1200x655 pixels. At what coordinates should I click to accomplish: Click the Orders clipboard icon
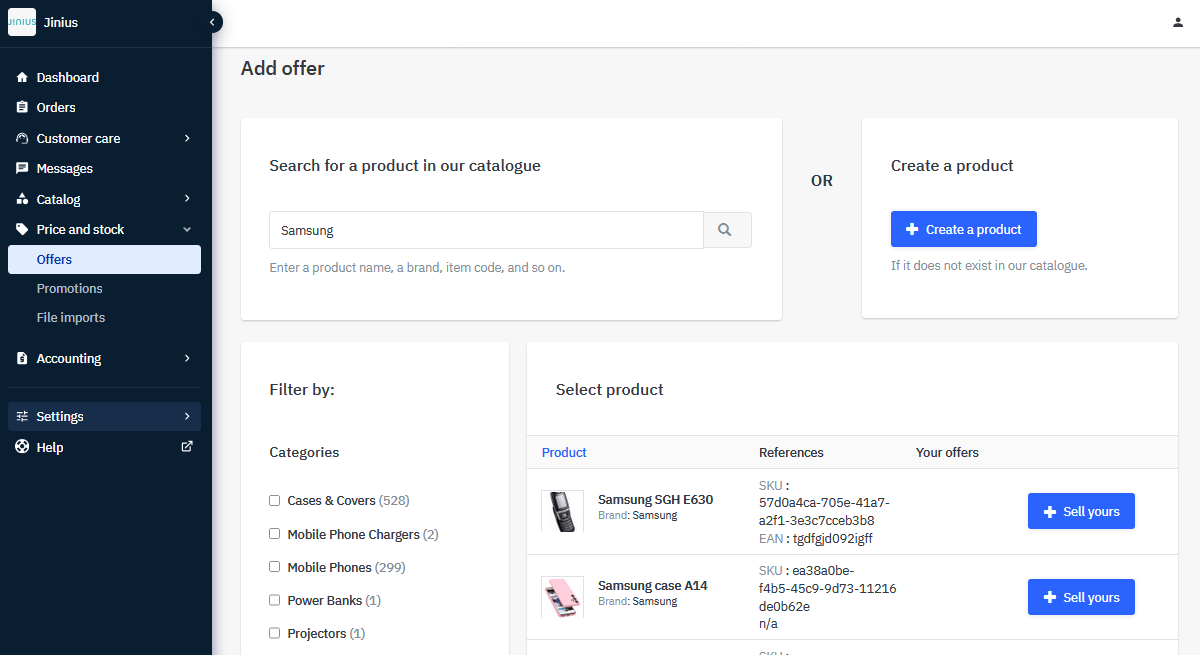[22, 107]
